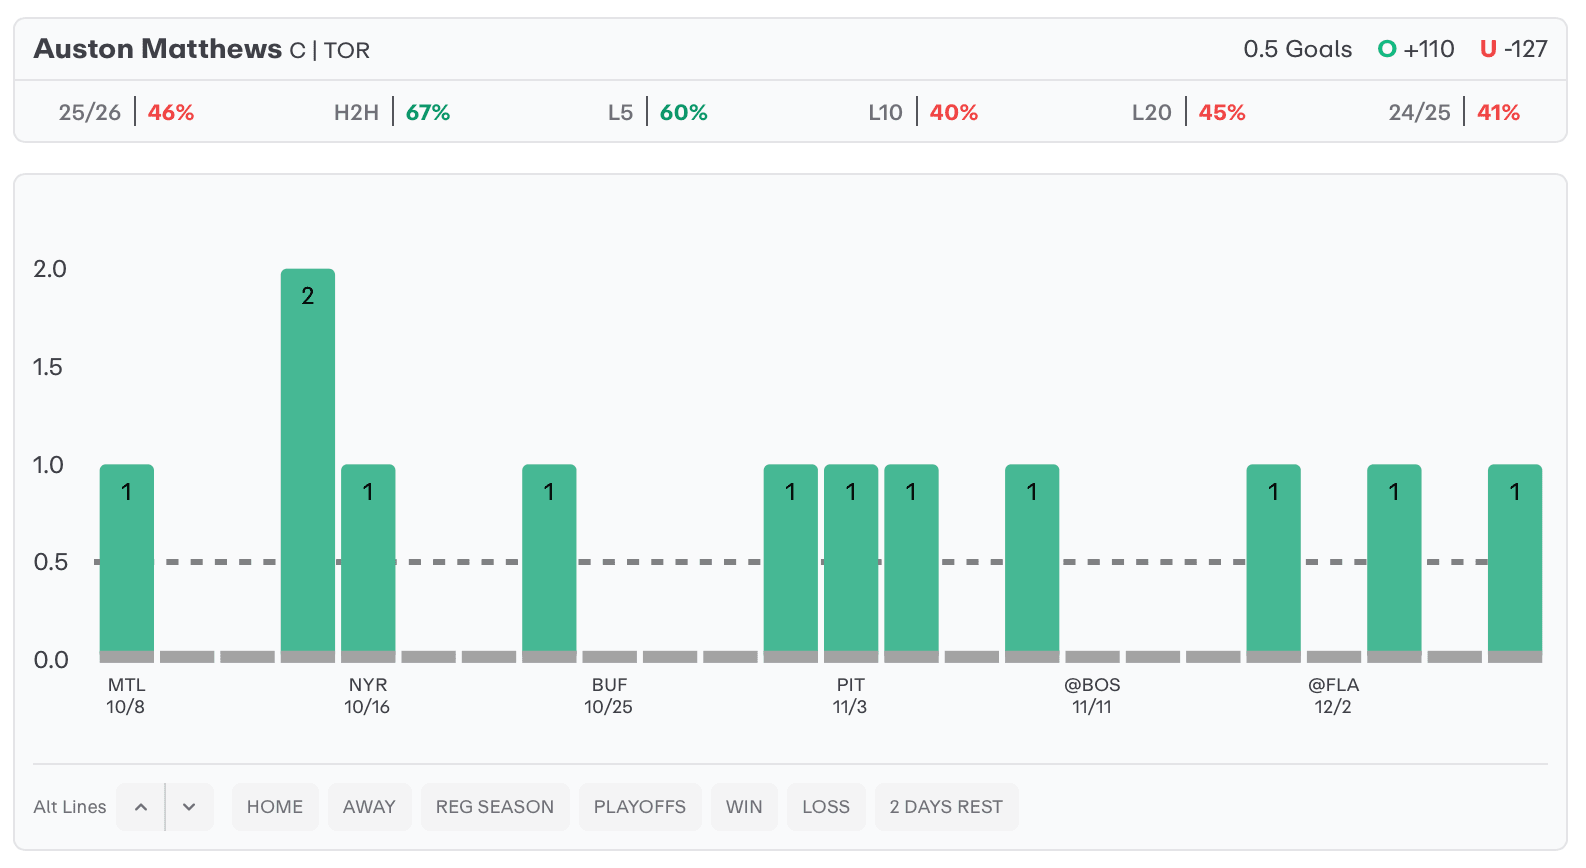Image resolution: width=1586 pixels, height=868 pixels.
Task: Switch to the L5 60% split
Action: click(x=657, y=112)
